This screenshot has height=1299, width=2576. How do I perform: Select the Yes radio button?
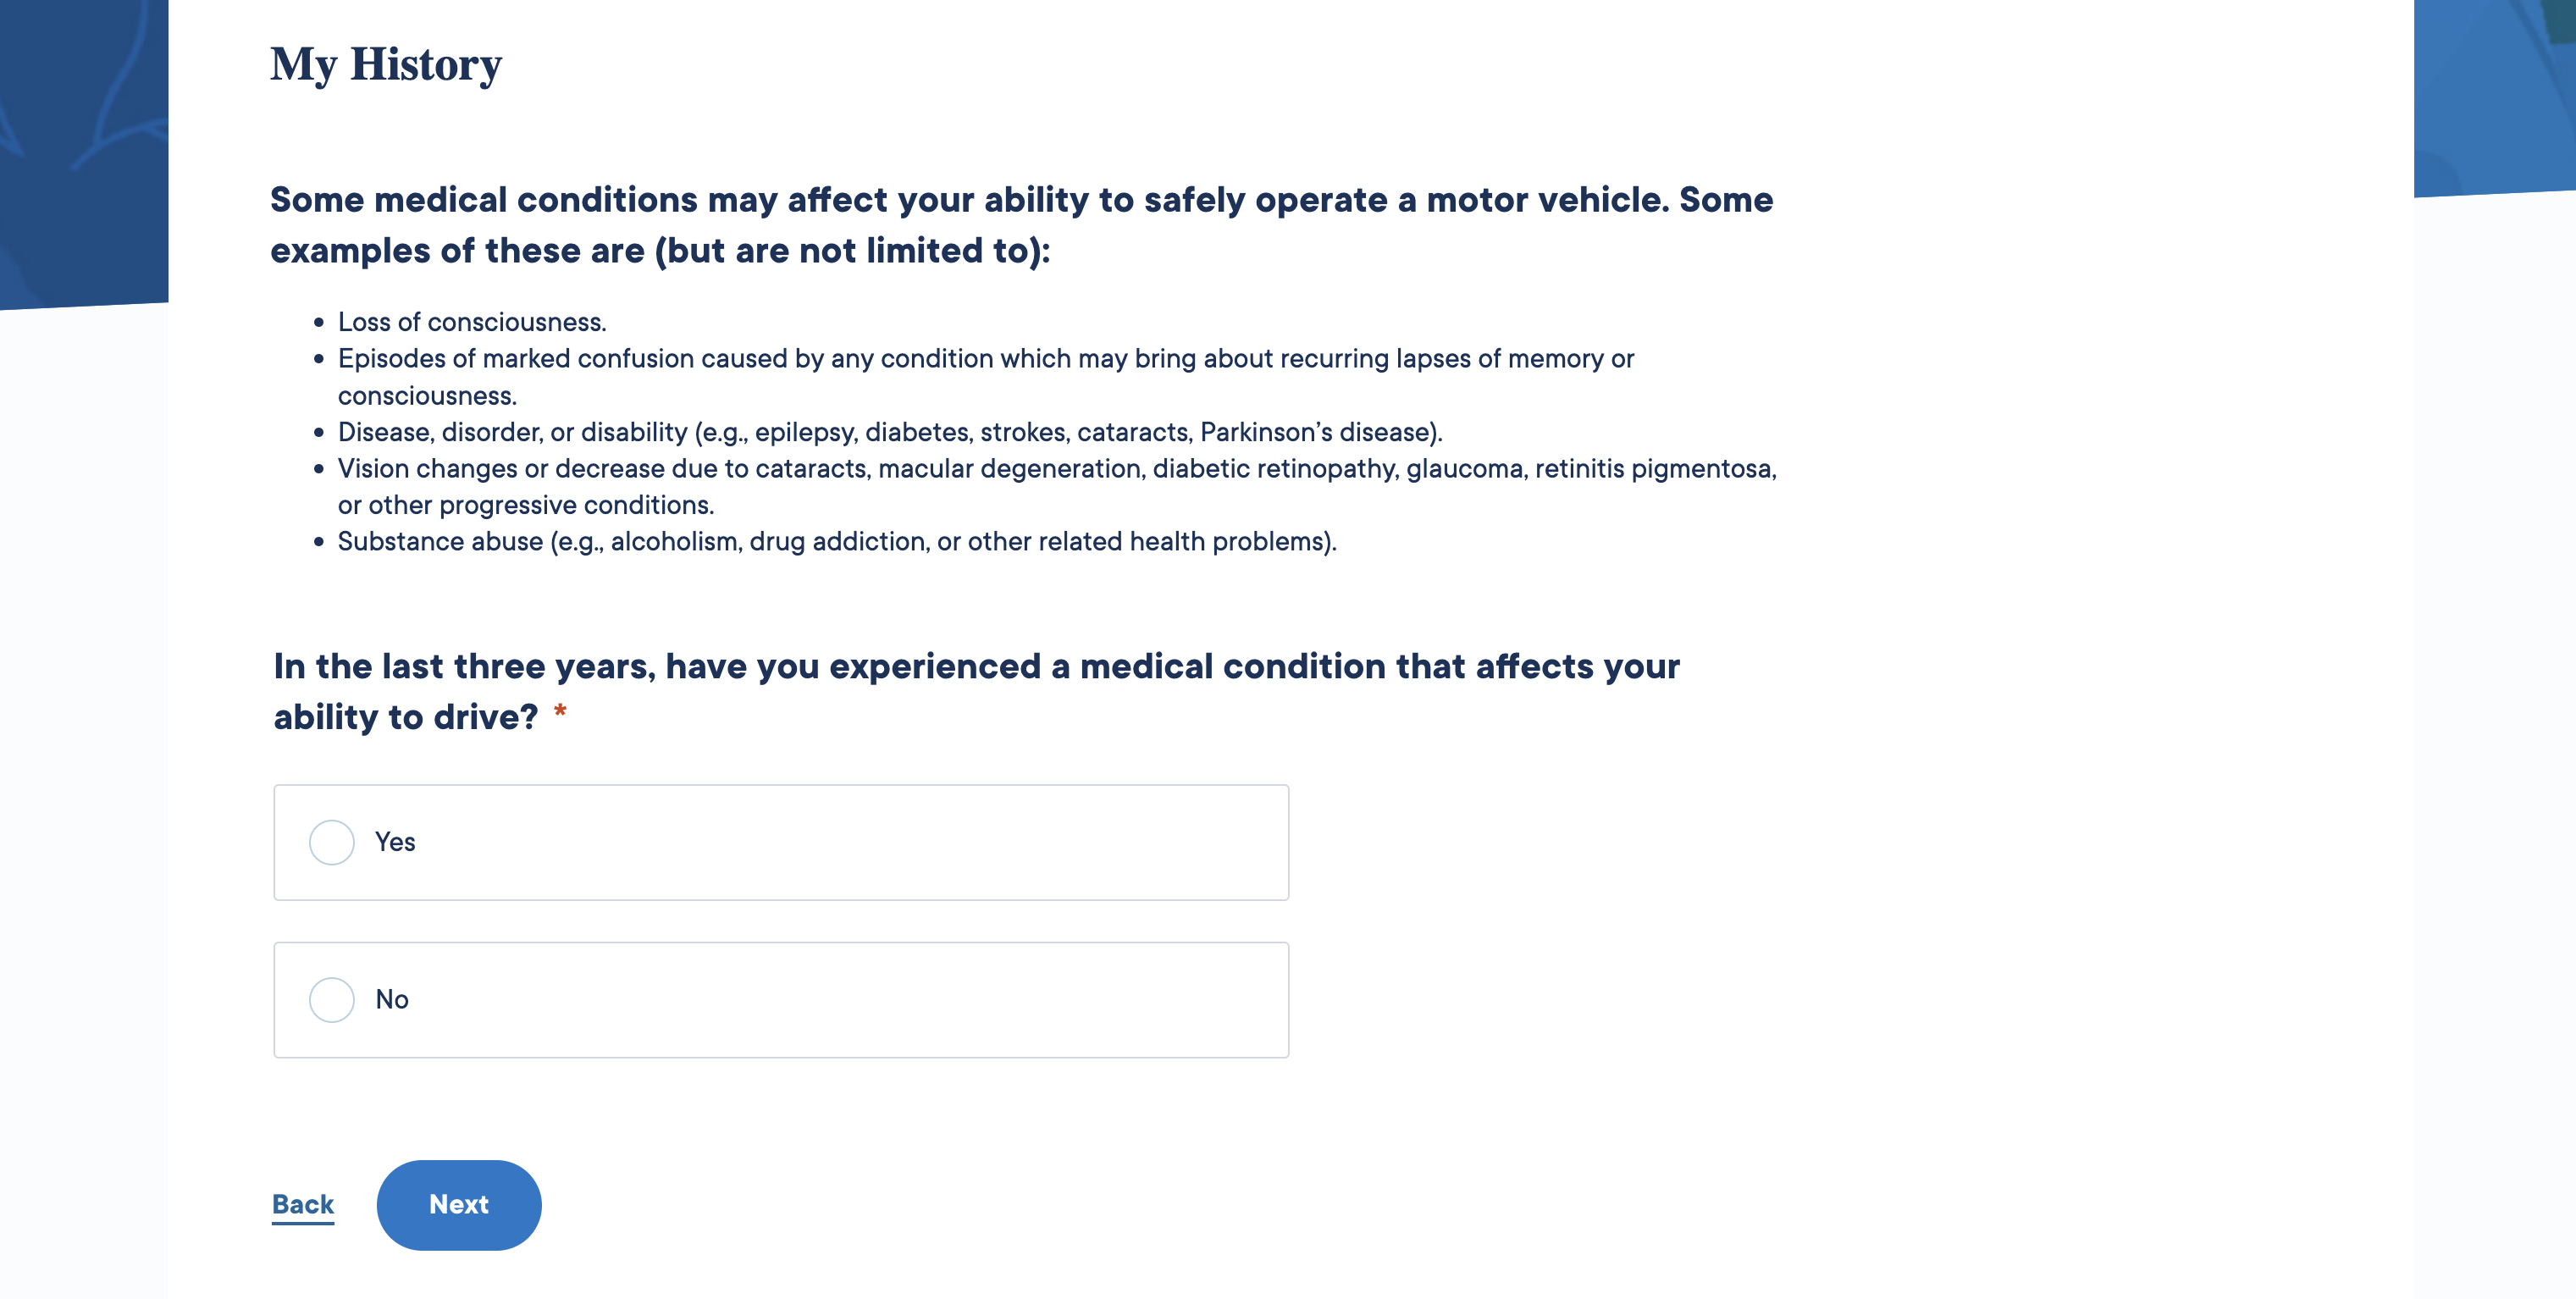(331, 842)
